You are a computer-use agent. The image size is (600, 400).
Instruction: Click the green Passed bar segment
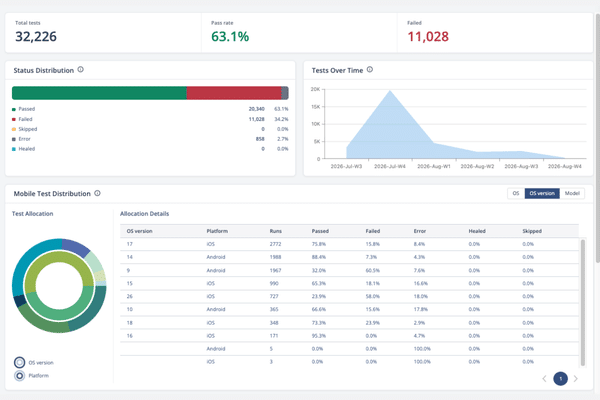tap(99, 93)
